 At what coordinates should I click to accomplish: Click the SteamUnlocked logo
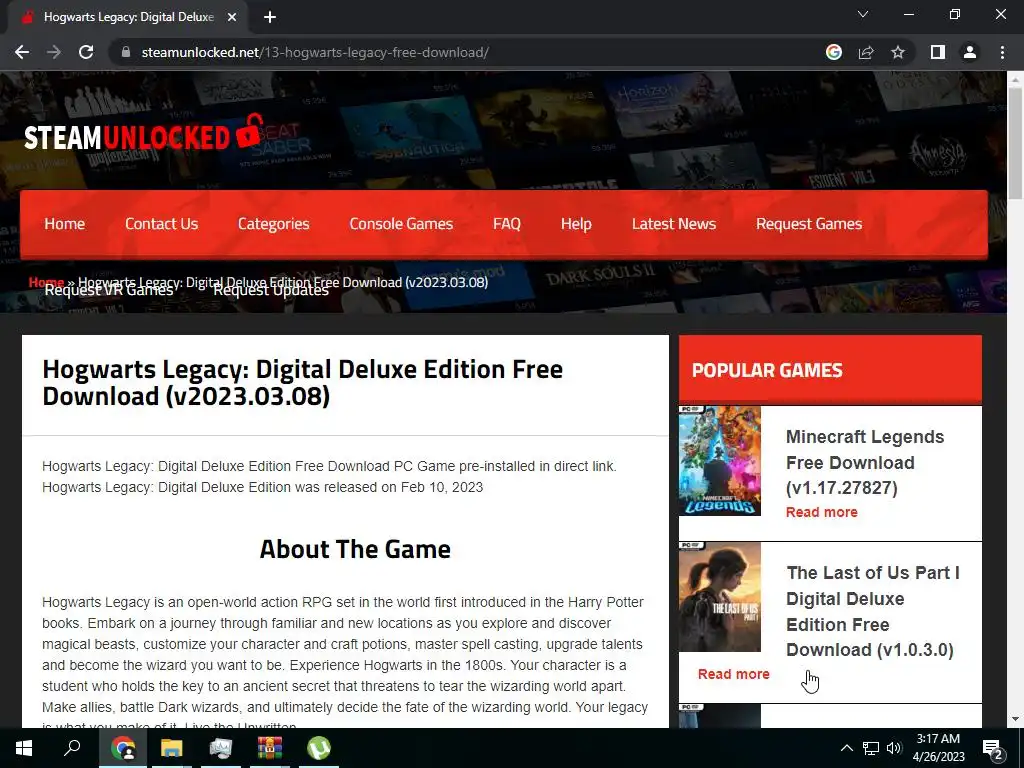144,133
